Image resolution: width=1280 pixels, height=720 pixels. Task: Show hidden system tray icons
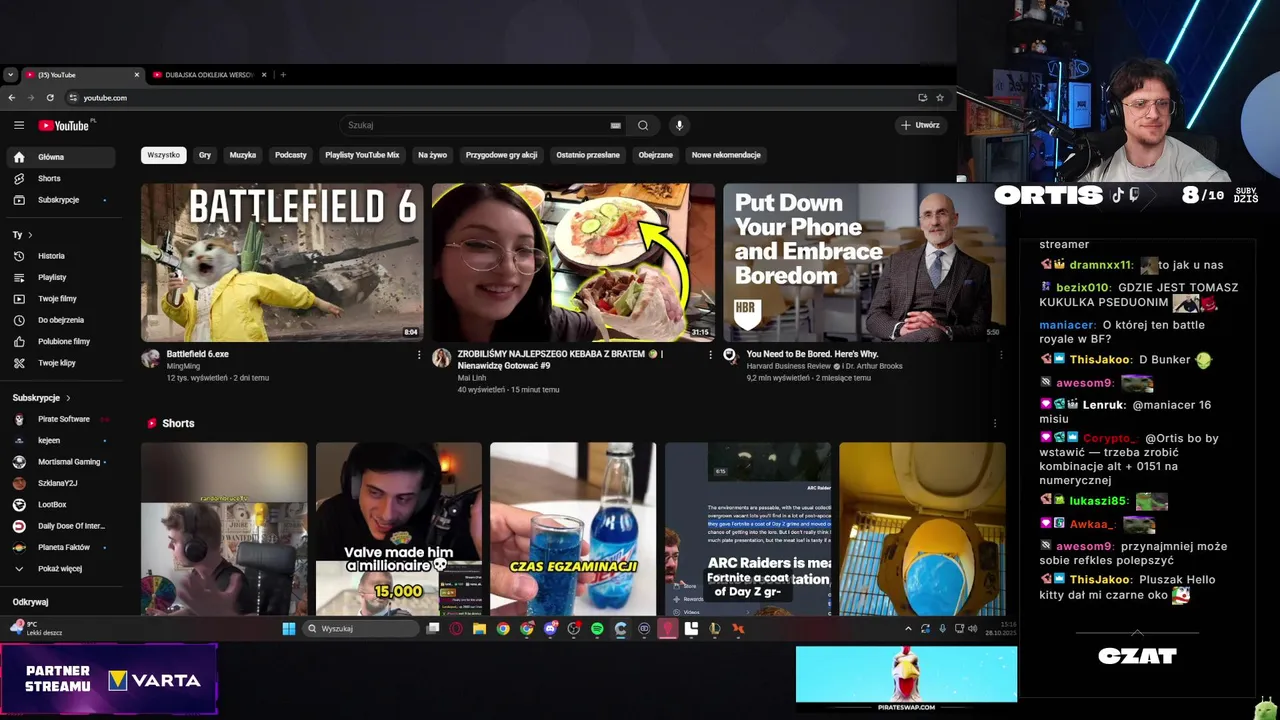pos(908,629)
